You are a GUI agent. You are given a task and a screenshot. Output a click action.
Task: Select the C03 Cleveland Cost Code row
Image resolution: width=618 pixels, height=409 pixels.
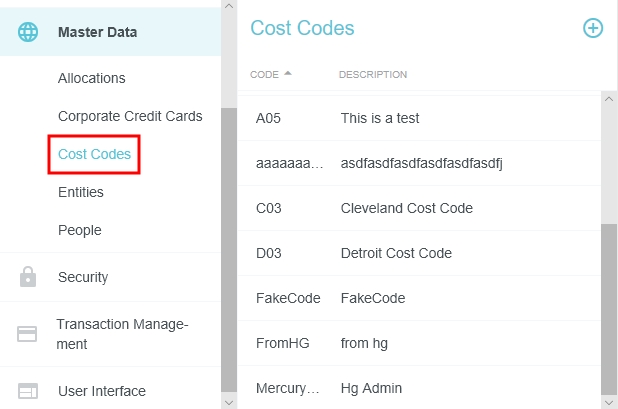click(406, 208)
